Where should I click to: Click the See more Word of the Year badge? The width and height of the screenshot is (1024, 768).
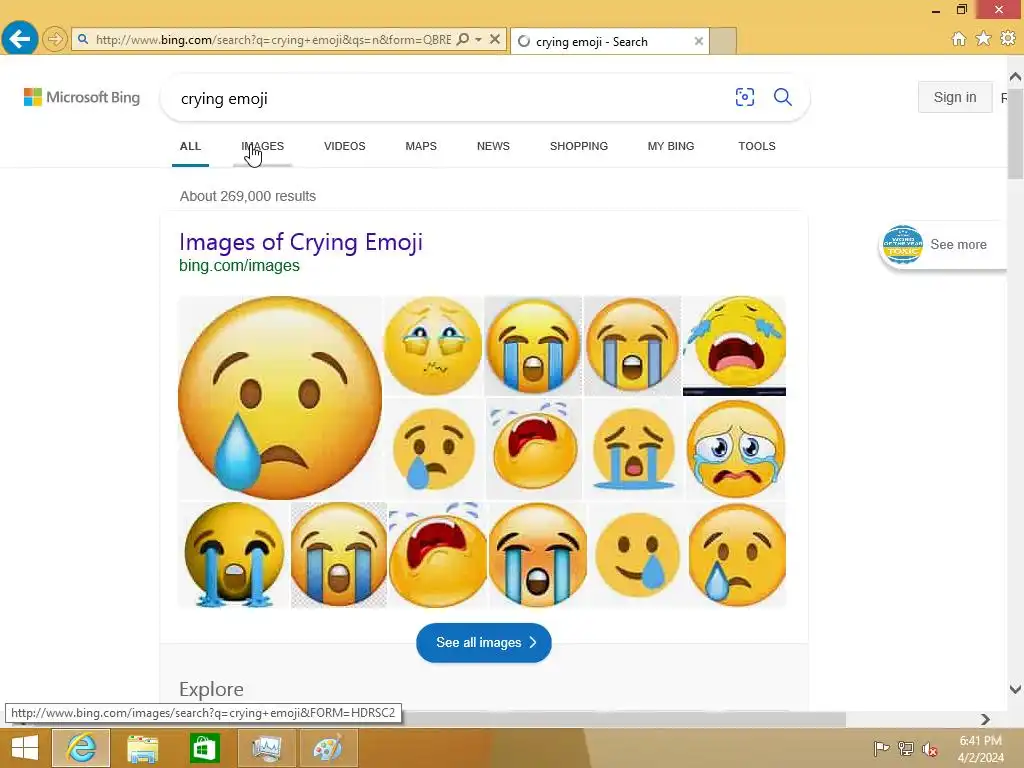coord(942,245)
